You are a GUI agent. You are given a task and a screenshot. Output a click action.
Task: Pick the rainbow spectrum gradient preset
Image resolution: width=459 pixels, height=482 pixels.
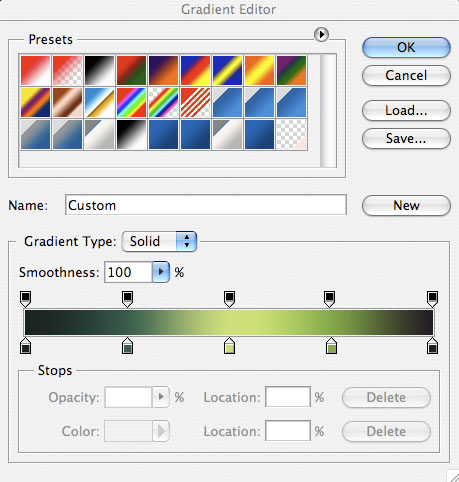[131, 102]
